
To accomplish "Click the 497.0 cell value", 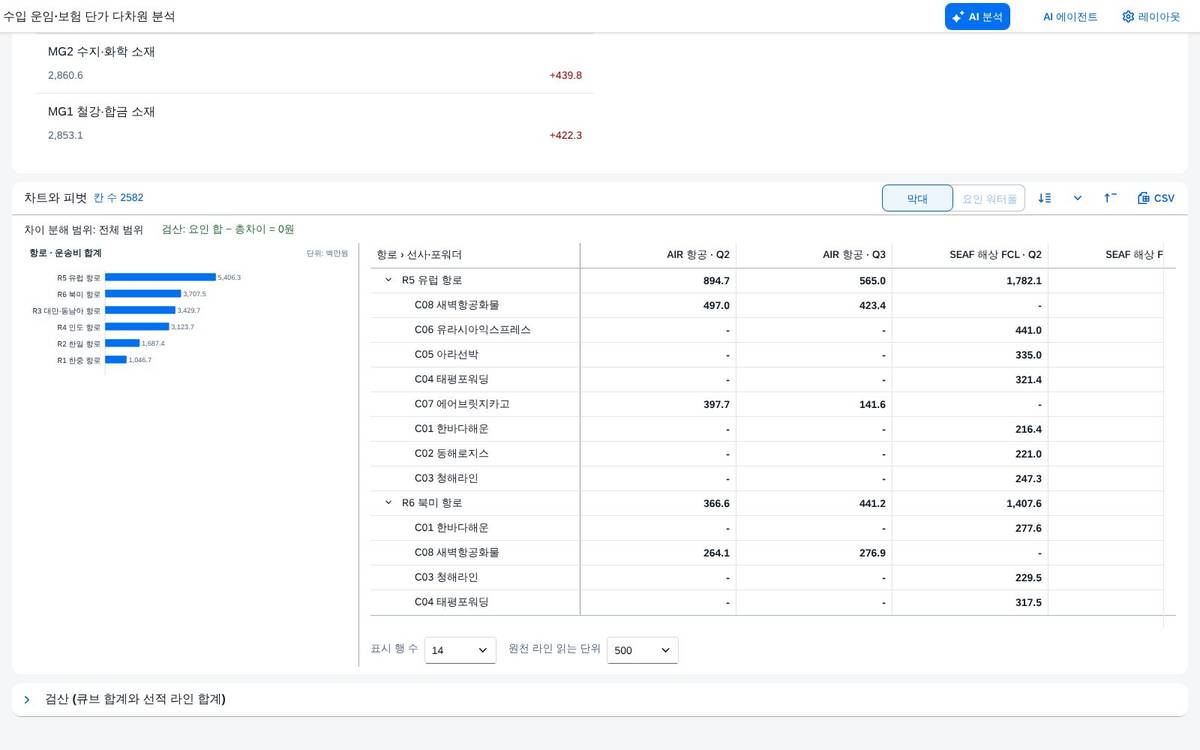I will (716, 305).
